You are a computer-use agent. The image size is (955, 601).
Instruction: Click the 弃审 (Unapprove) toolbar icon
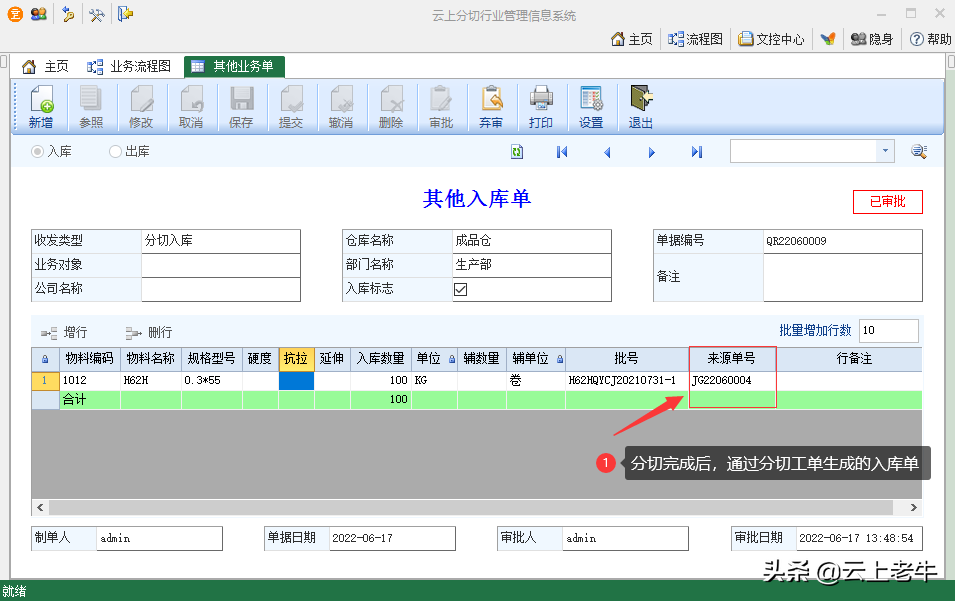pos(491,107)
